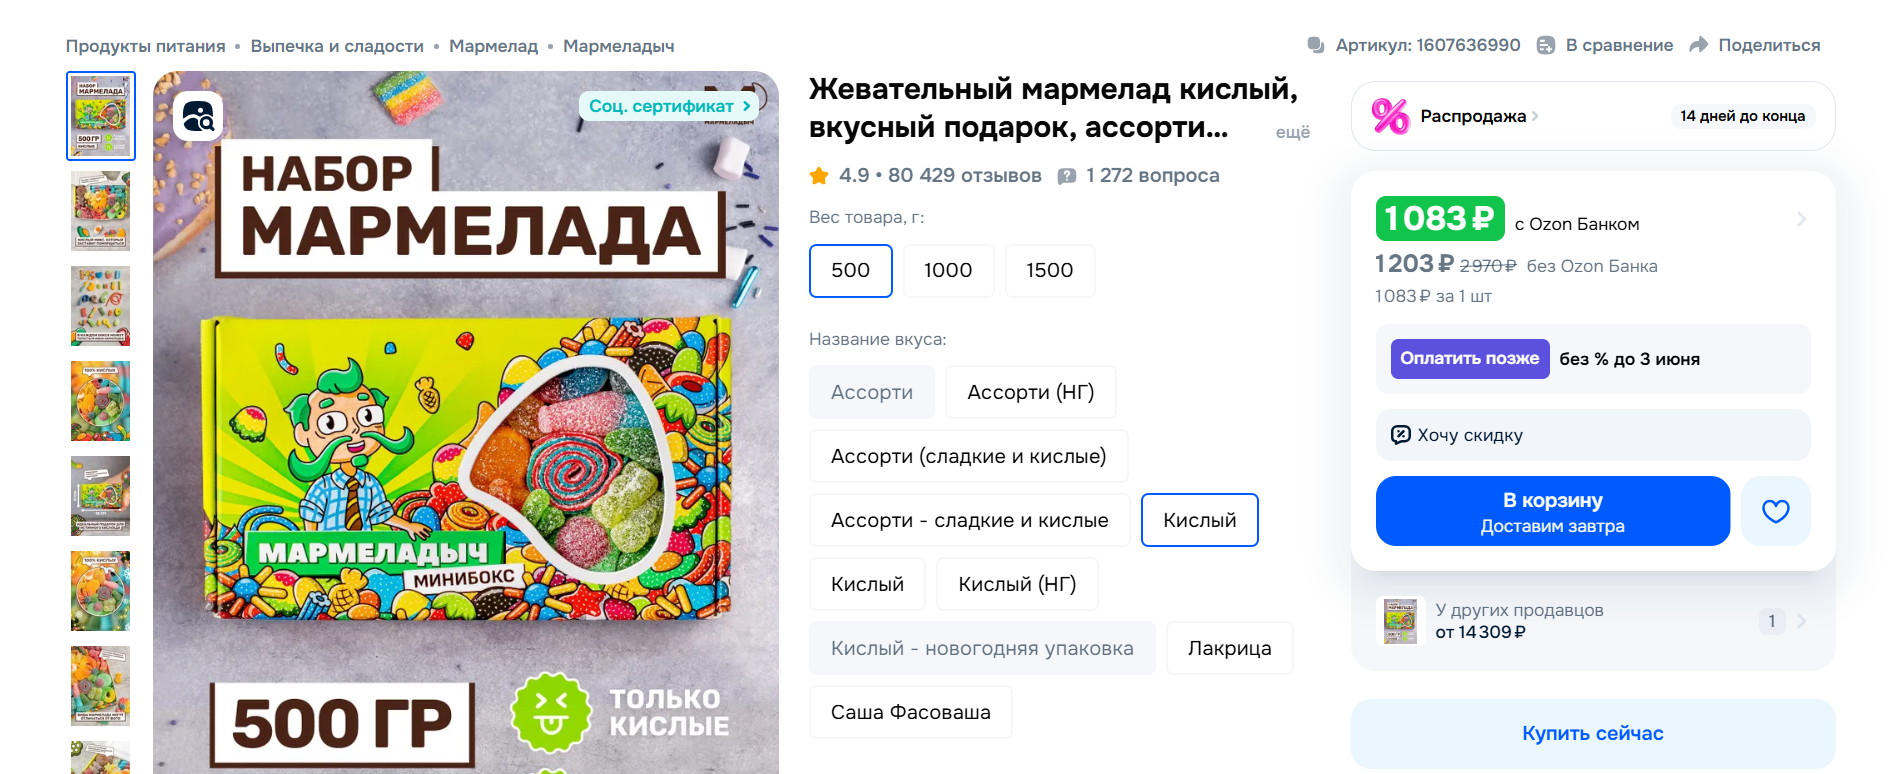Select the 1000 gram weight option
This screenshot has height=774, width=1895.
(948, 270)
